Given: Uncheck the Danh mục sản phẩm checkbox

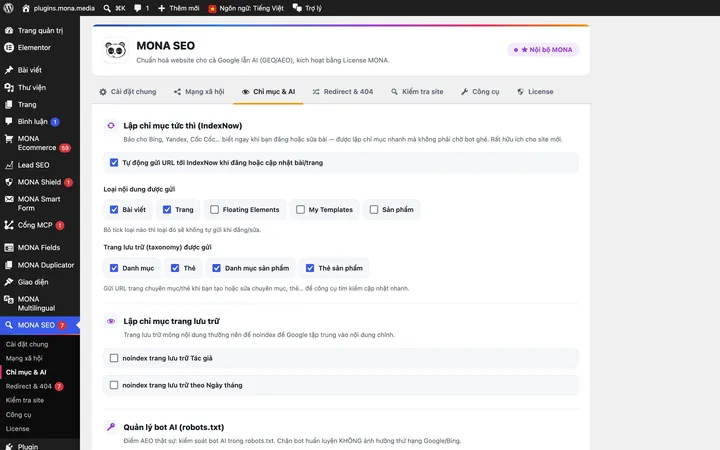Looking at the screenshot, I should pos(216,268).
